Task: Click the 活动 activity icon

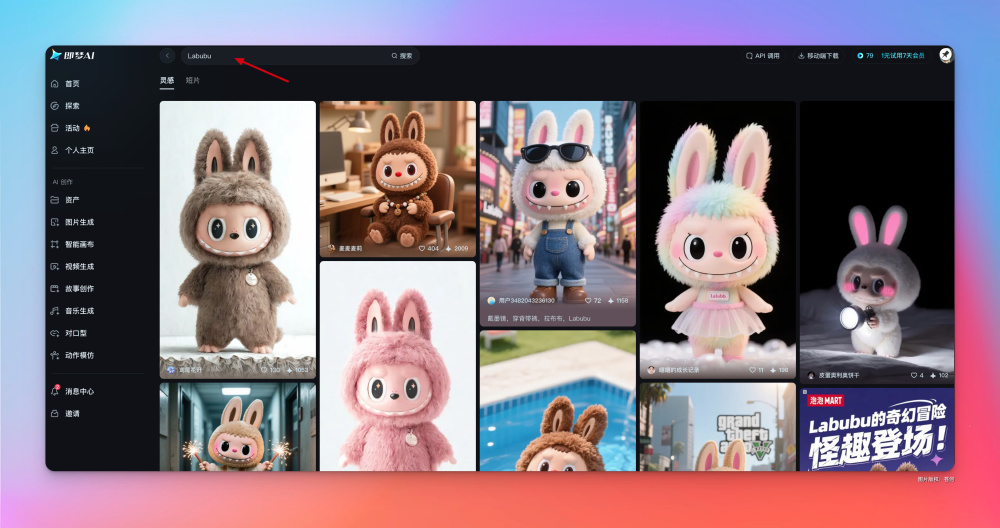Action: (x=55, y=128)
